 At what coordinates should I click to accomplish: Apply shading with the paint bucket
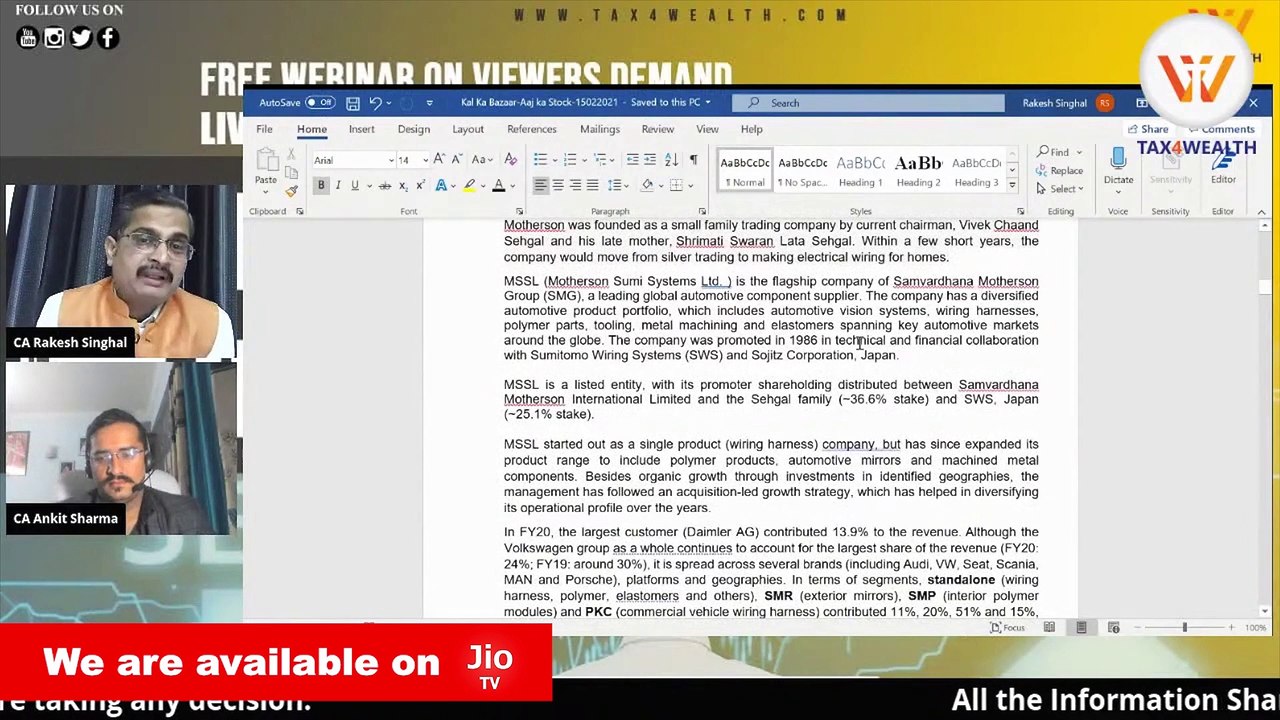point(647,185)
